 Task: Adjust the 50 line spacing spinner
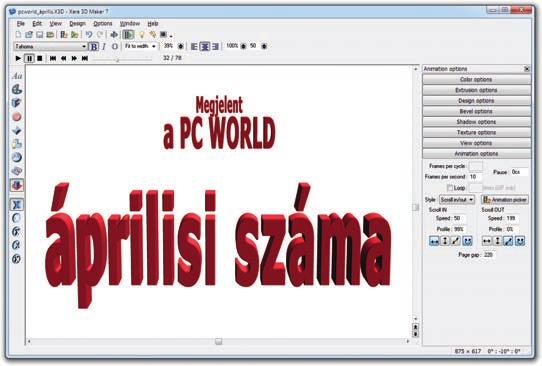point(264,46)
